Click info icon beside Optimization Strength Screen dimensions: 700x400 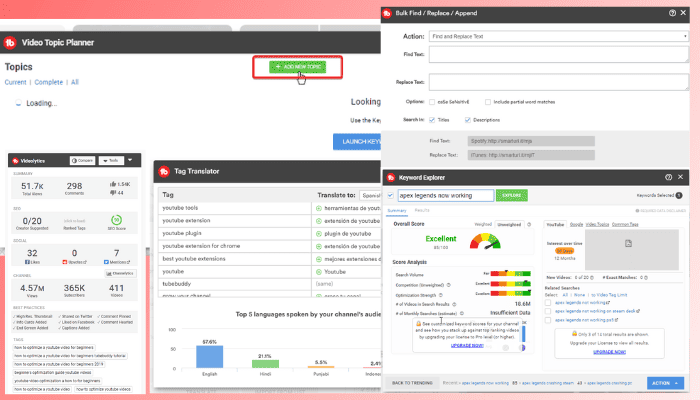(x=441, y=295)
